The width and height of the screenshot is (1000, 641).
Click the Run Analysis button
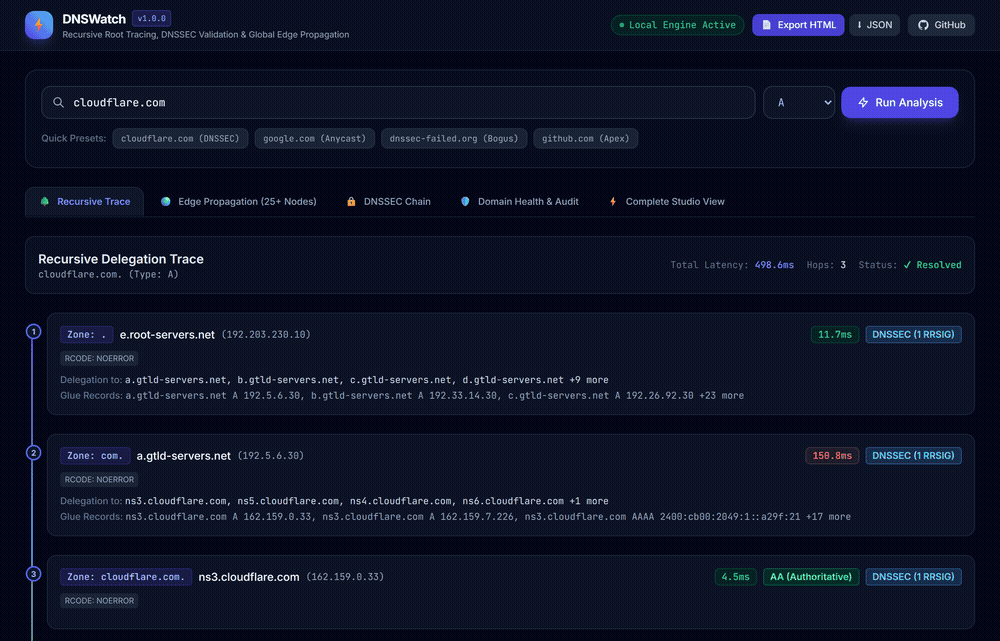(x=900, y=103)
